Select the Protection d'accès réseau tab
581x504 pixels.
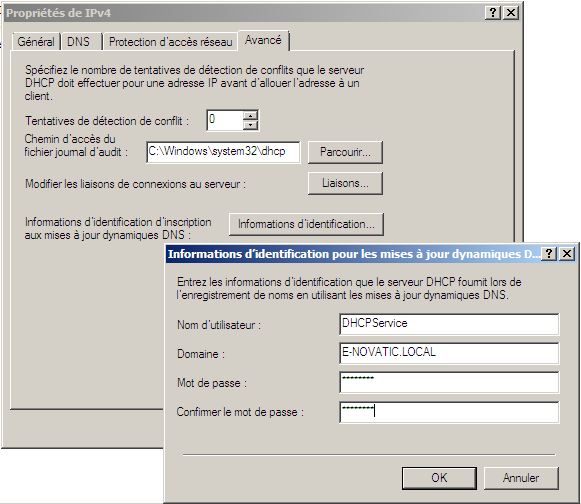[x=170, y=42]
